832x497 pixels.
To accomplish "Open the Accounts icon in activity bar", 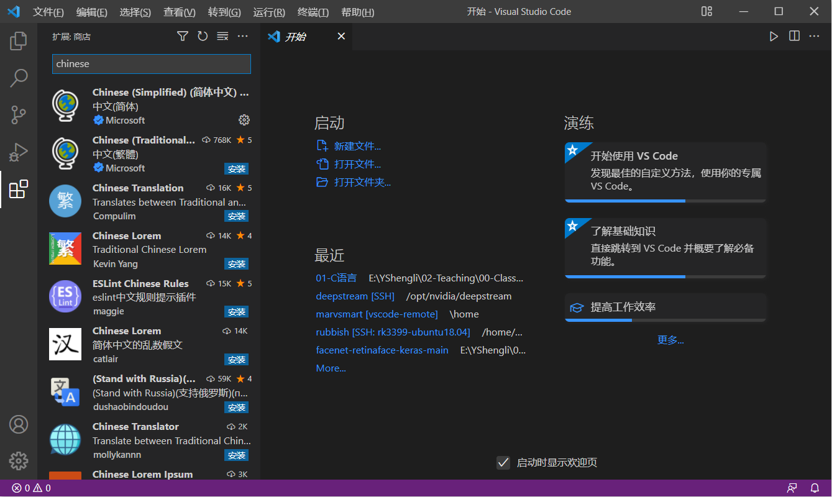I will pyautogui.click(x=19, y=424).
